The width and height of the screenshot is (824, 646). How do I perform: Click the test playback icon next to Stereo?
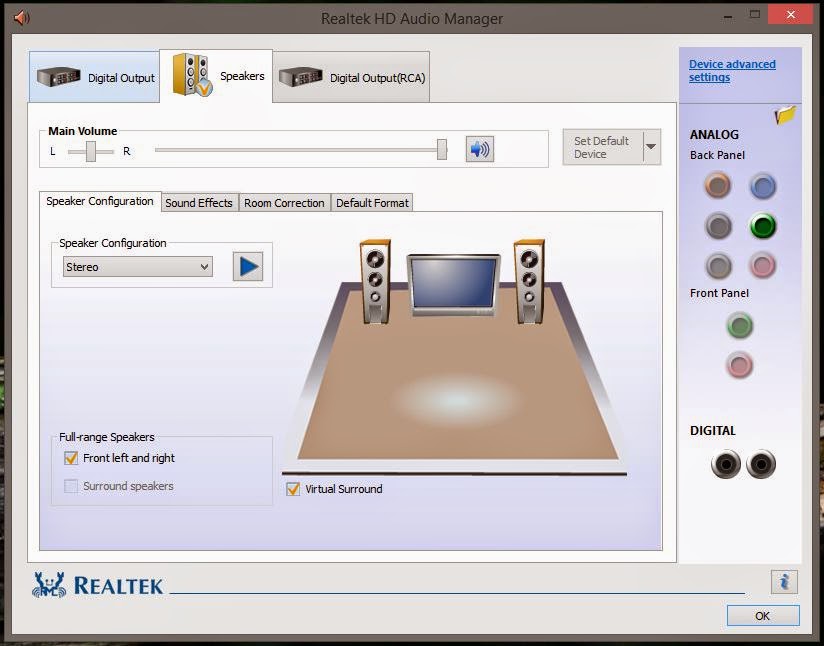click(x=247, y=266)
